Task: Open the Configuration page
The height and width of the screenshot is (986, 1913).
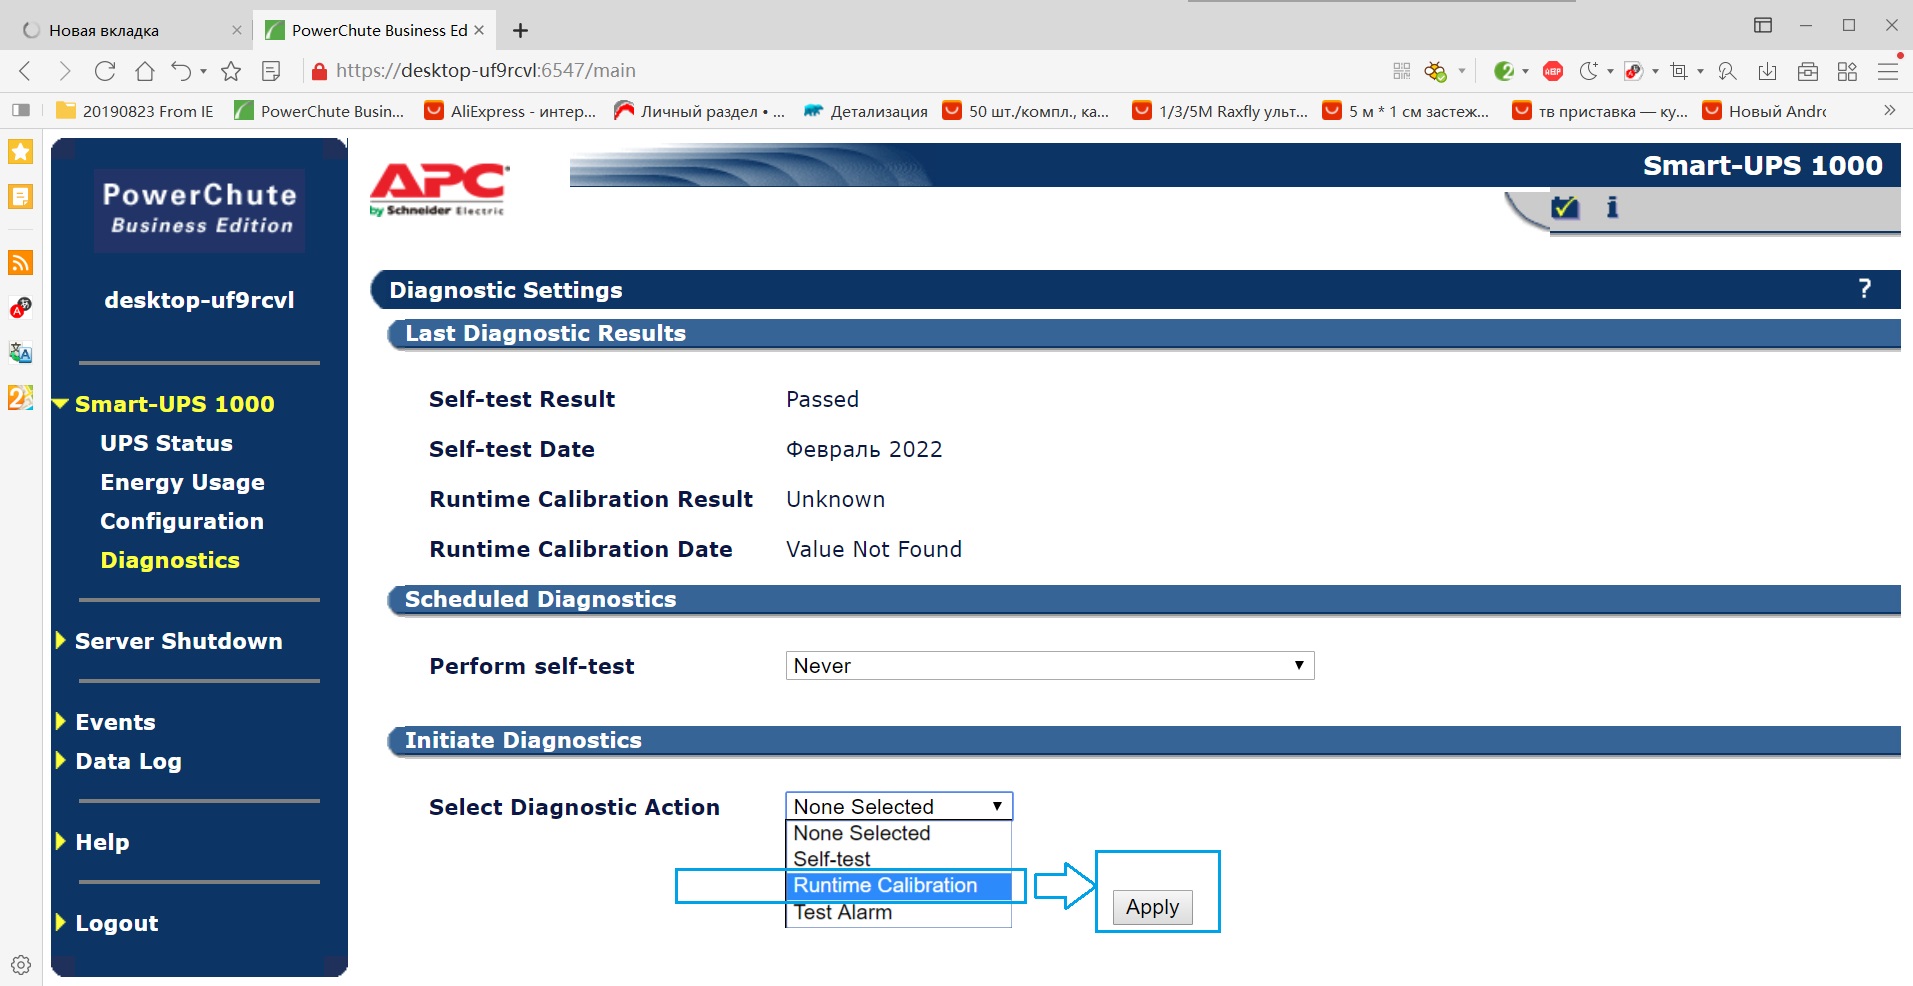Action: [182, 521]
